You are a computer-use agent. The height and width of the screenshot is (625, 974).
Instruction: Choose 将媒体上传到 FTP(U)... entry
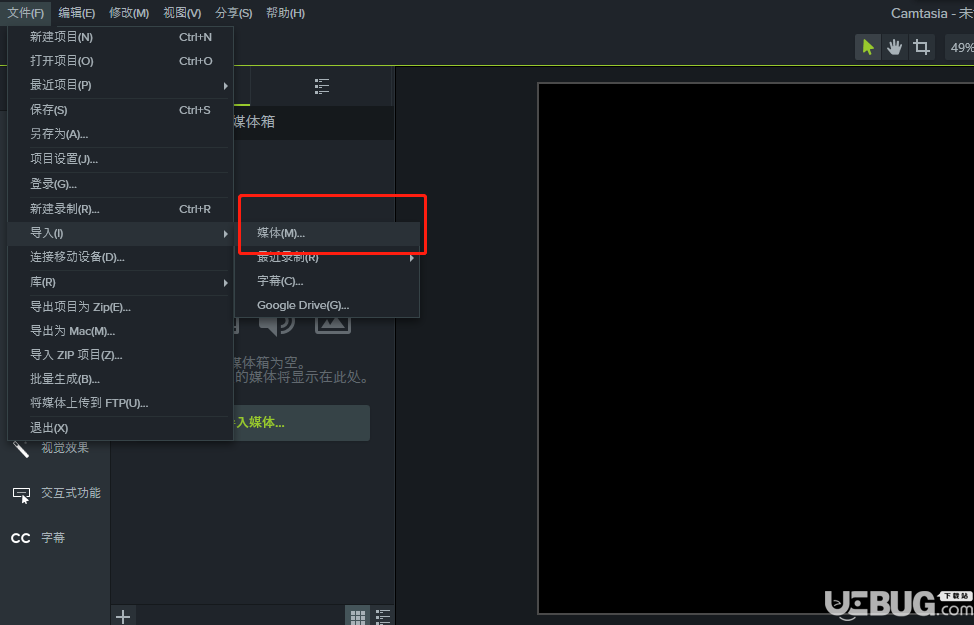coord(121,403)
